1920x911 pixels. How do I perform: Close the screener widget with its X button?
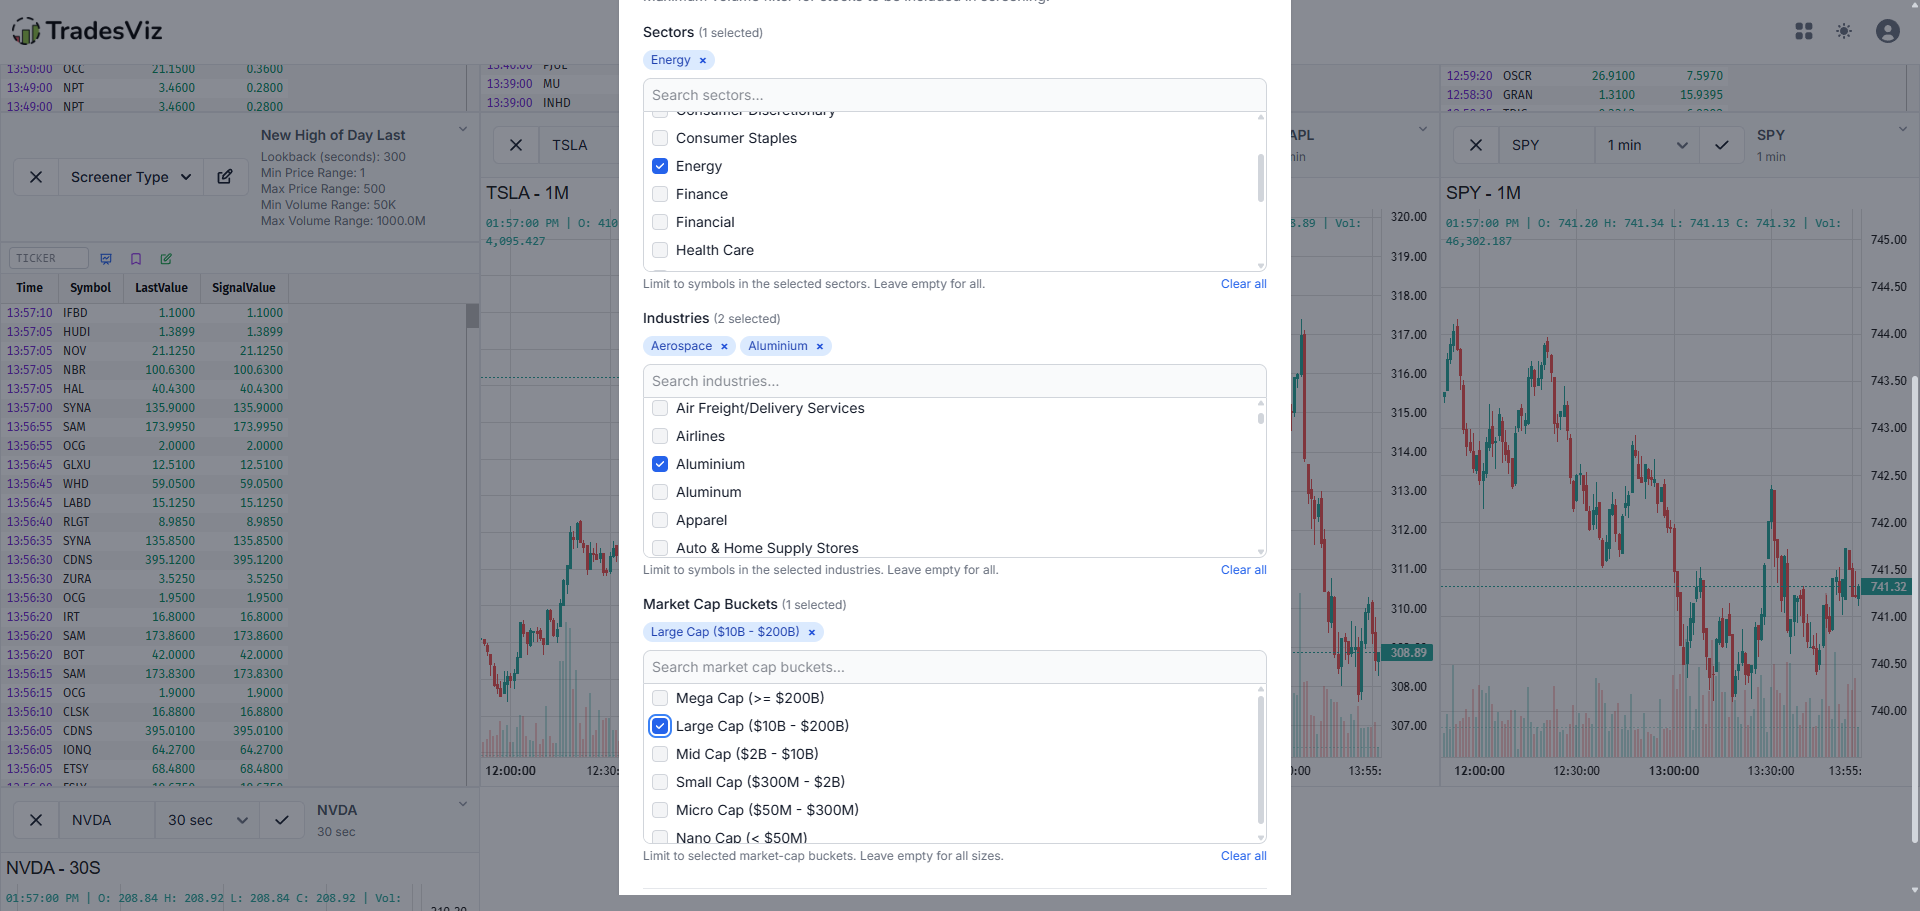click(x=36, y=177)
